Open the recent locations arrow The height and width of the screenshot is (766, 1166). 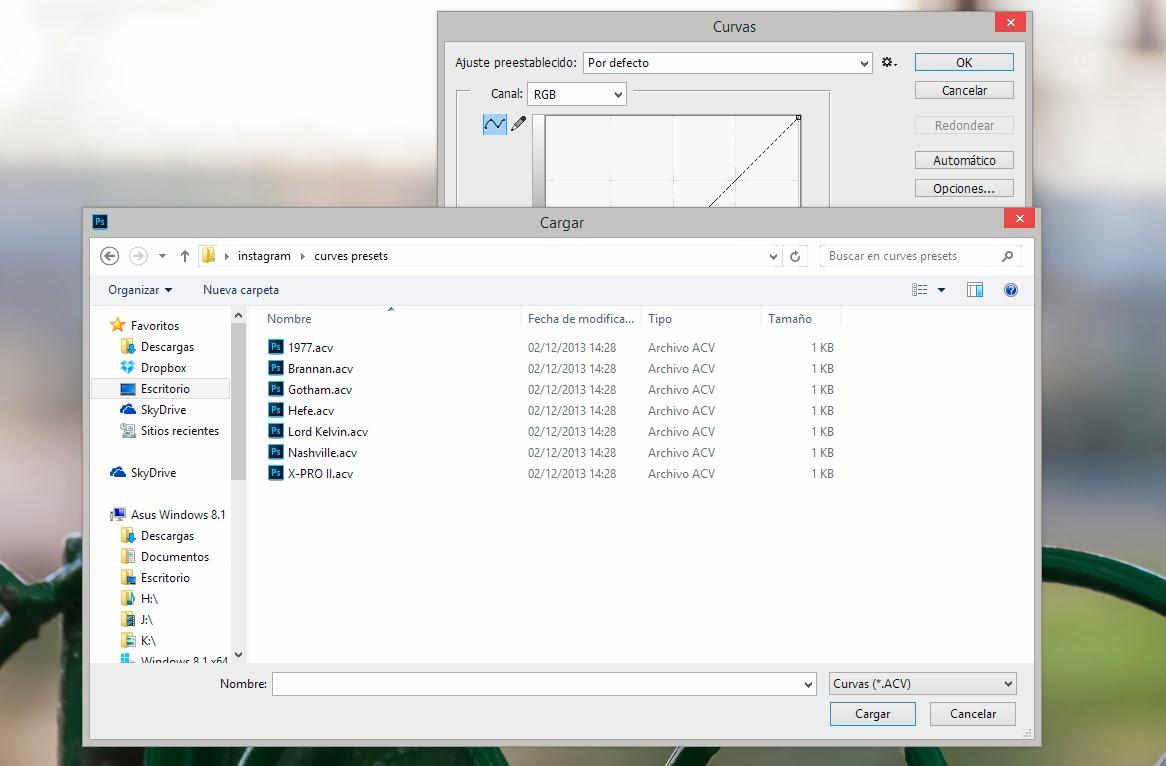tap(162, 256)
